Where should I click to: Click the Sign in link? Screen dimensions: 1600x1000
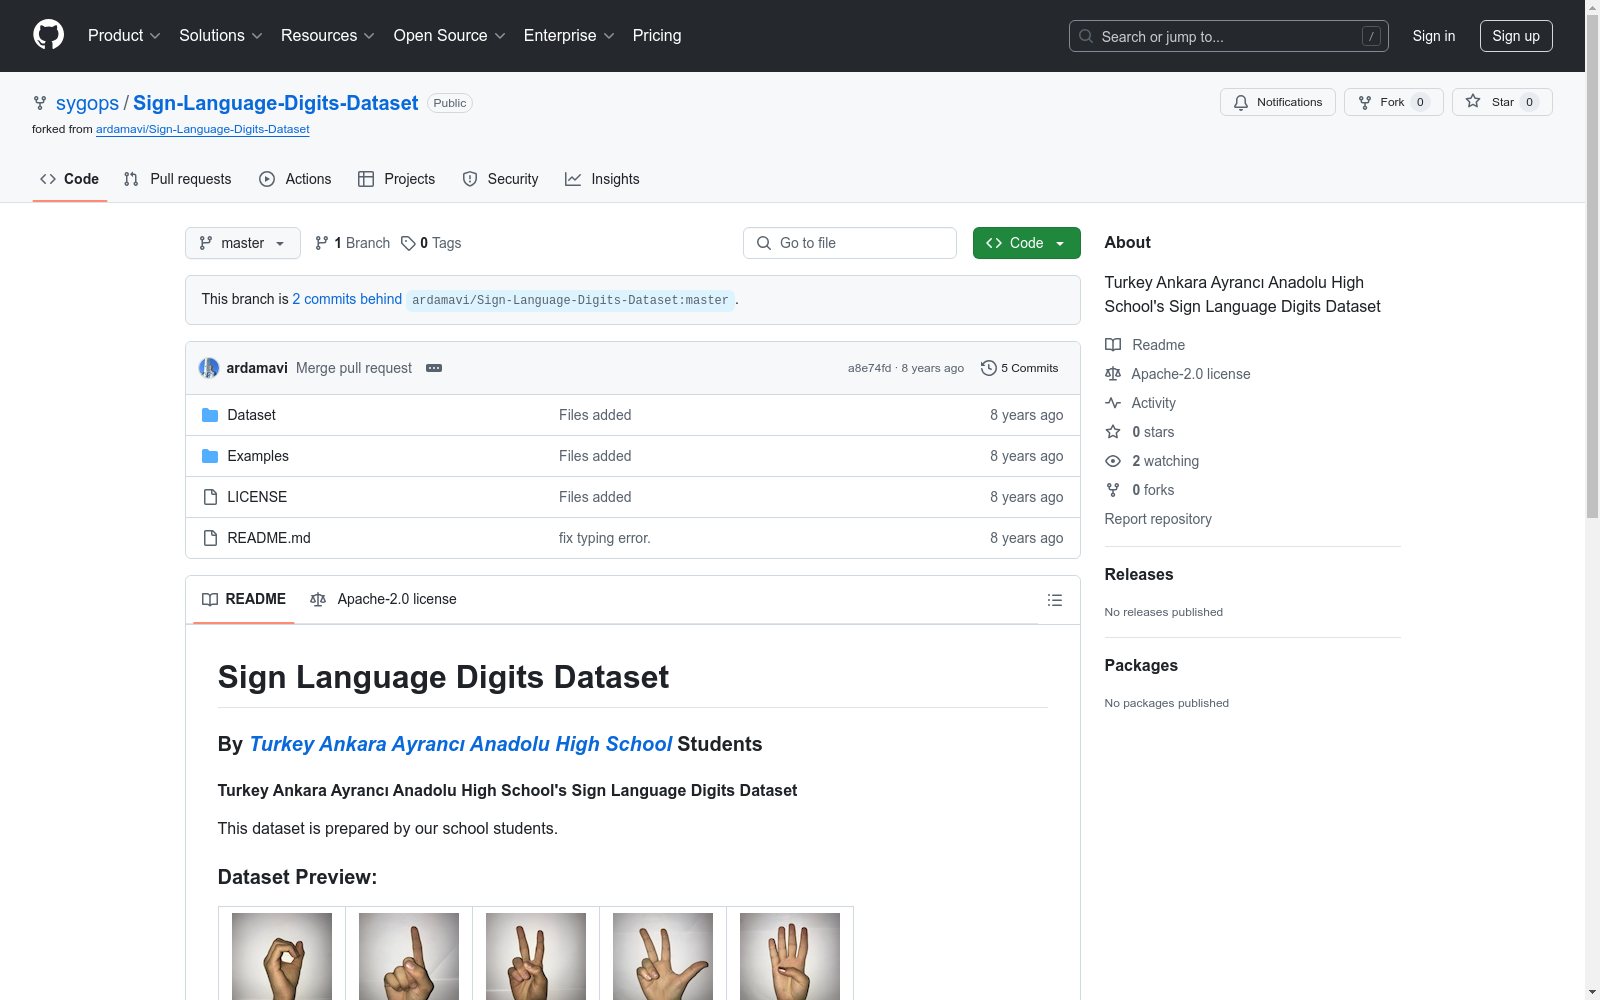1433,36
